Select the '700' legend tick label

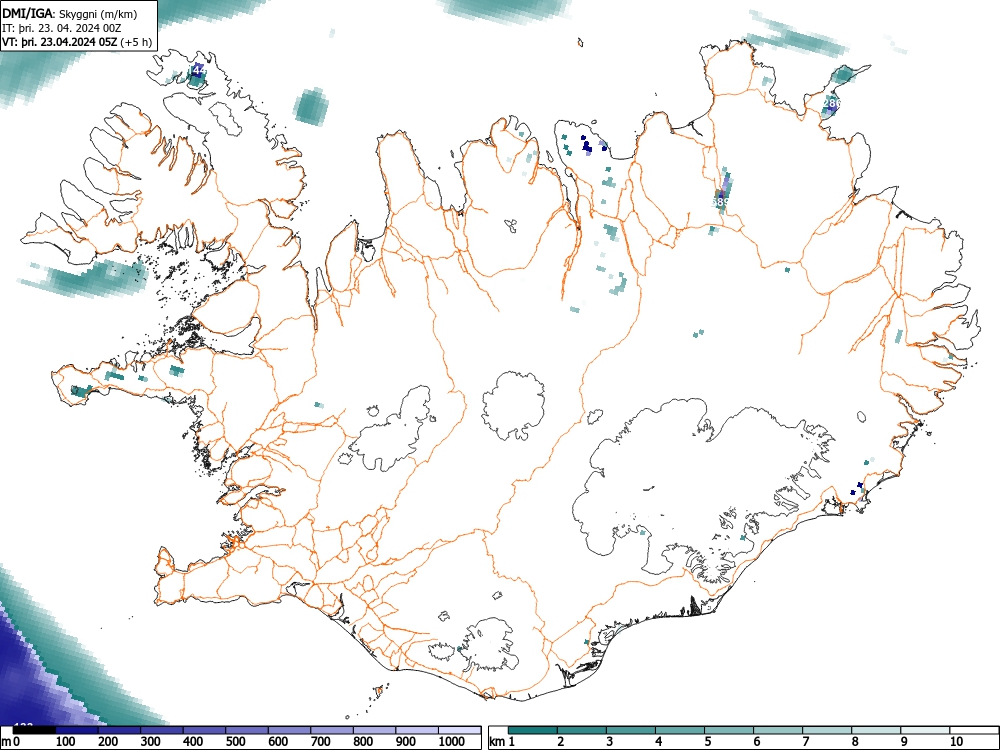tap(321, 742)
